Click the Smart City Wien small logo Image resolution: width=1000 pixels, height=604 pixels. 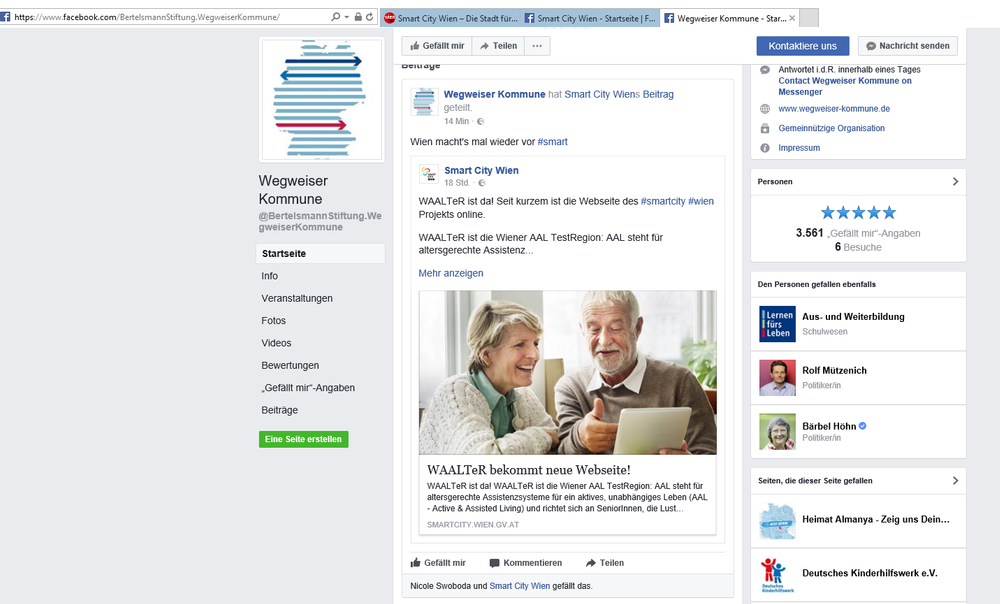coord(429,174)
